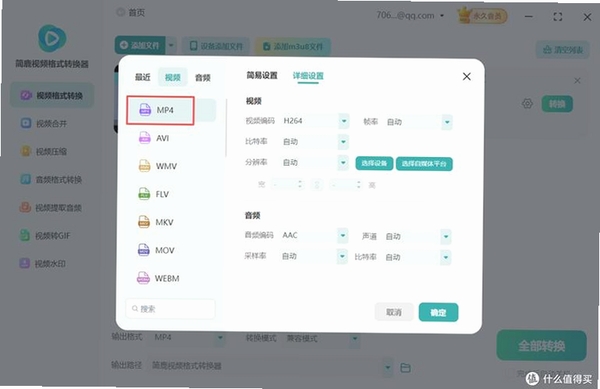Click 清空列表 button
Viewport: 600px width, 389px height.
(562, 50)
